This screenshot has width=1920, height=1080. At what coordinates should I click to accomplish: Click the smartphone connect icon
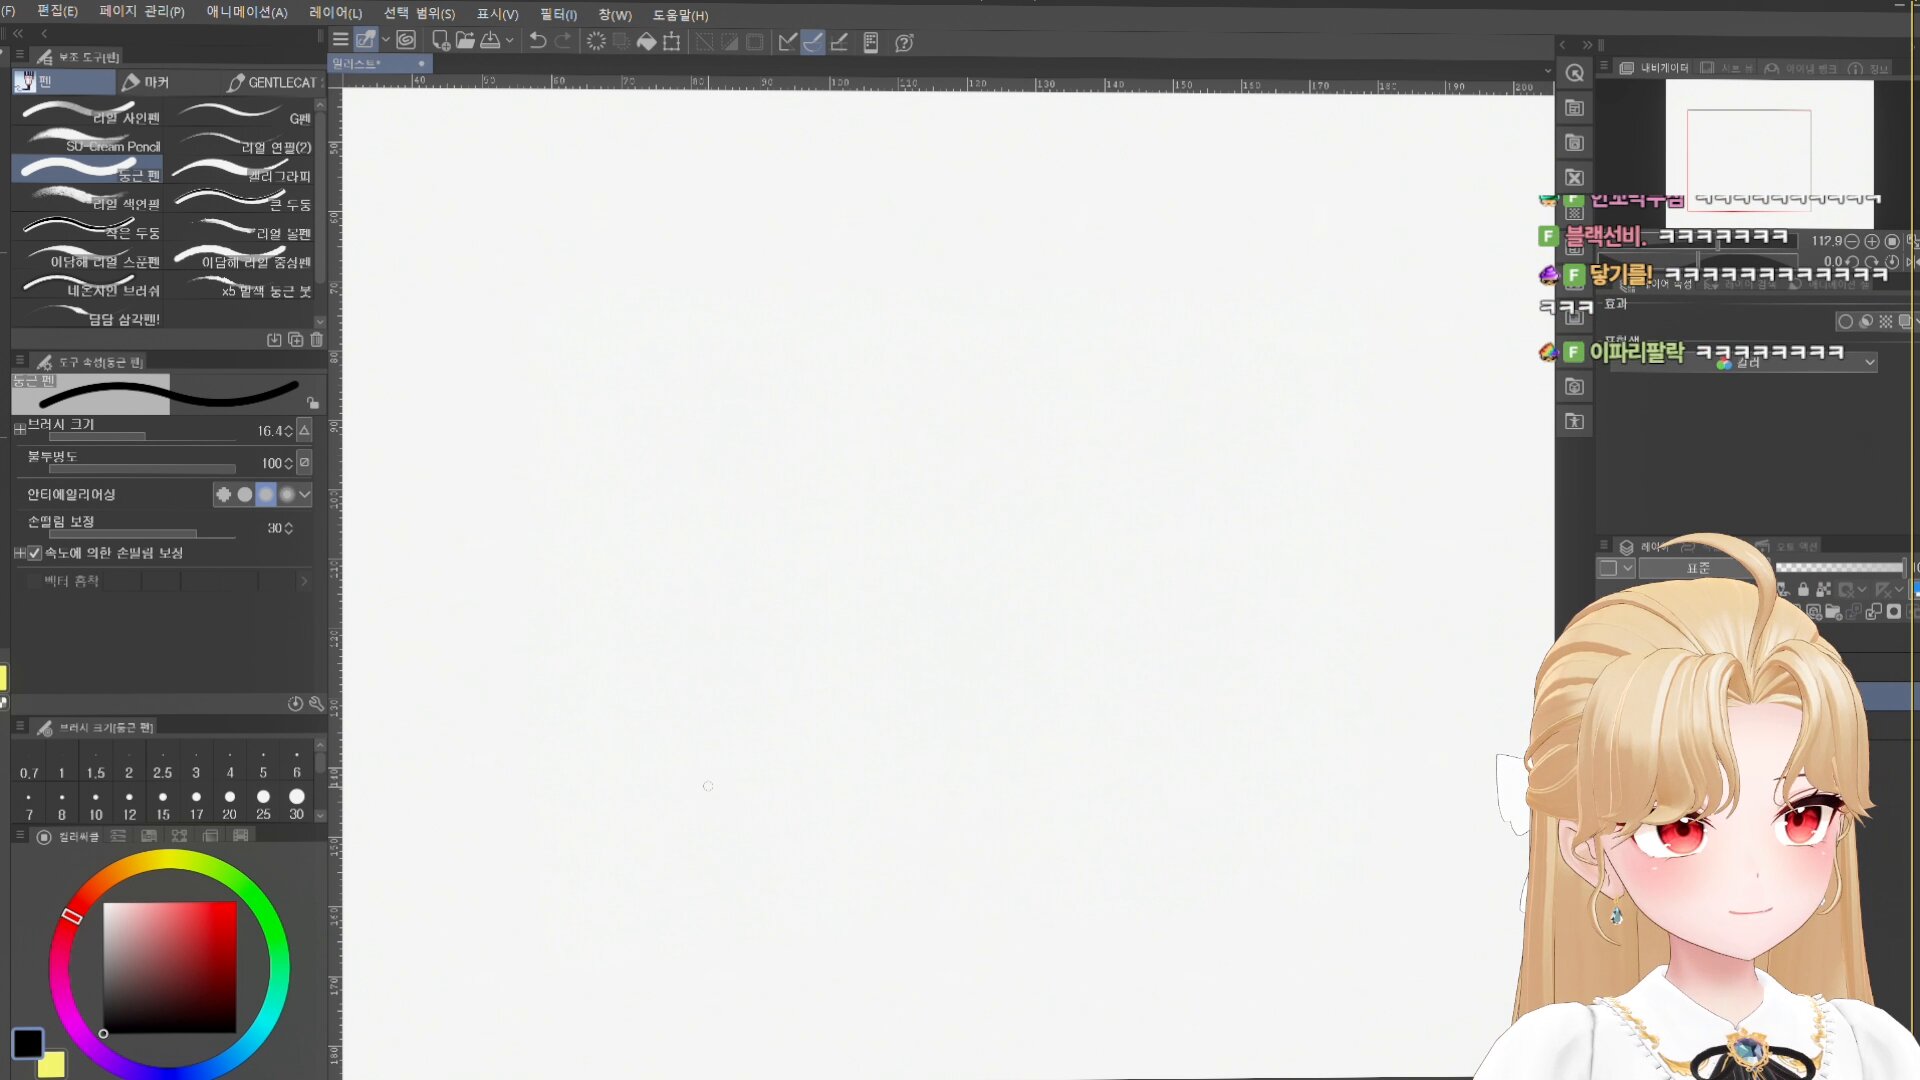[871, 42]
